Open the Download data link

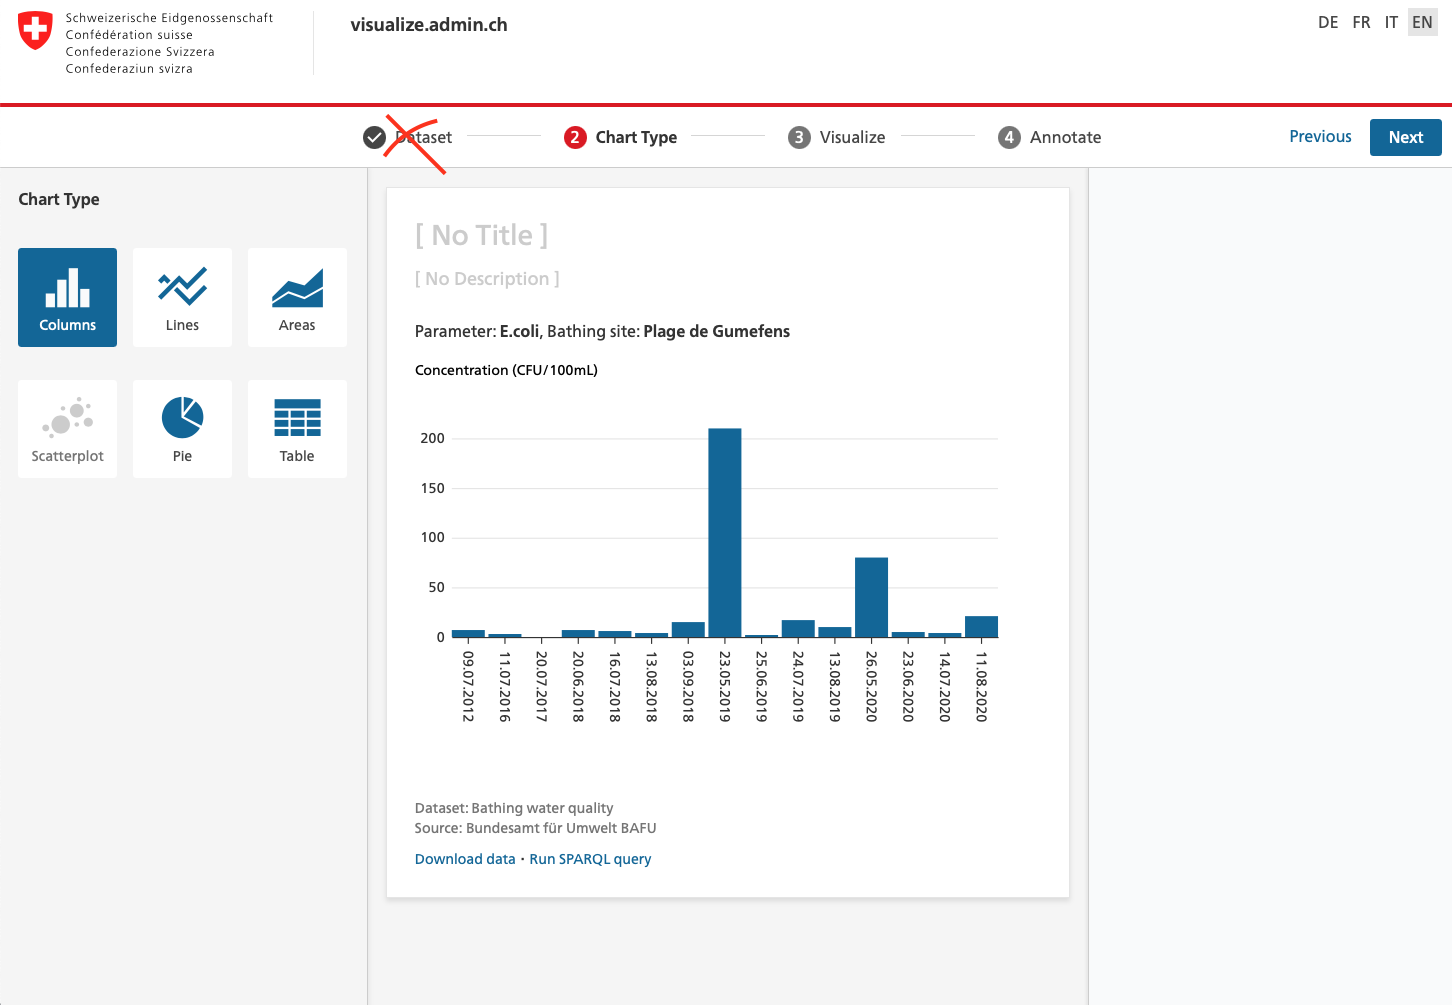(x=464, y=858)
